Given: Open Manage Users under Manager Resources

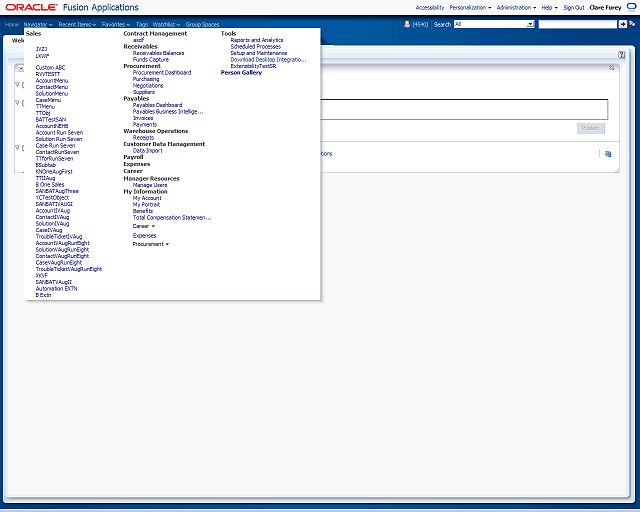Looking at the screenshot, I should [x=150, y=185].
